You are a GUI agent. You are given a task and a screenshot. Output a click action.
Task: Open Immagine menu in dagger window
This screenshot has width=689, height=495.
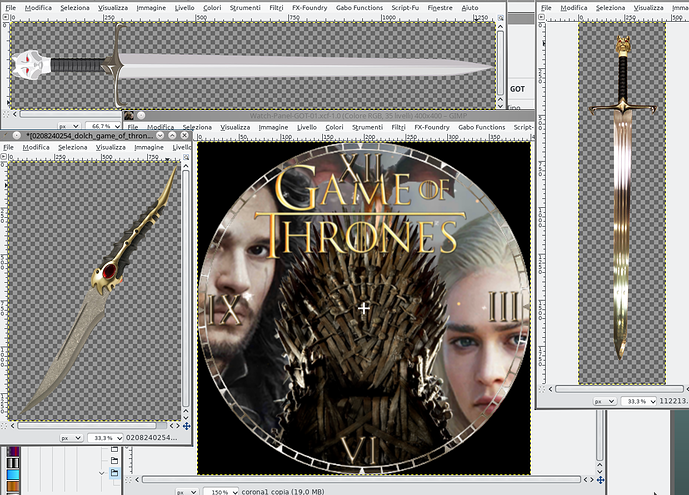[x=149, y=147]
